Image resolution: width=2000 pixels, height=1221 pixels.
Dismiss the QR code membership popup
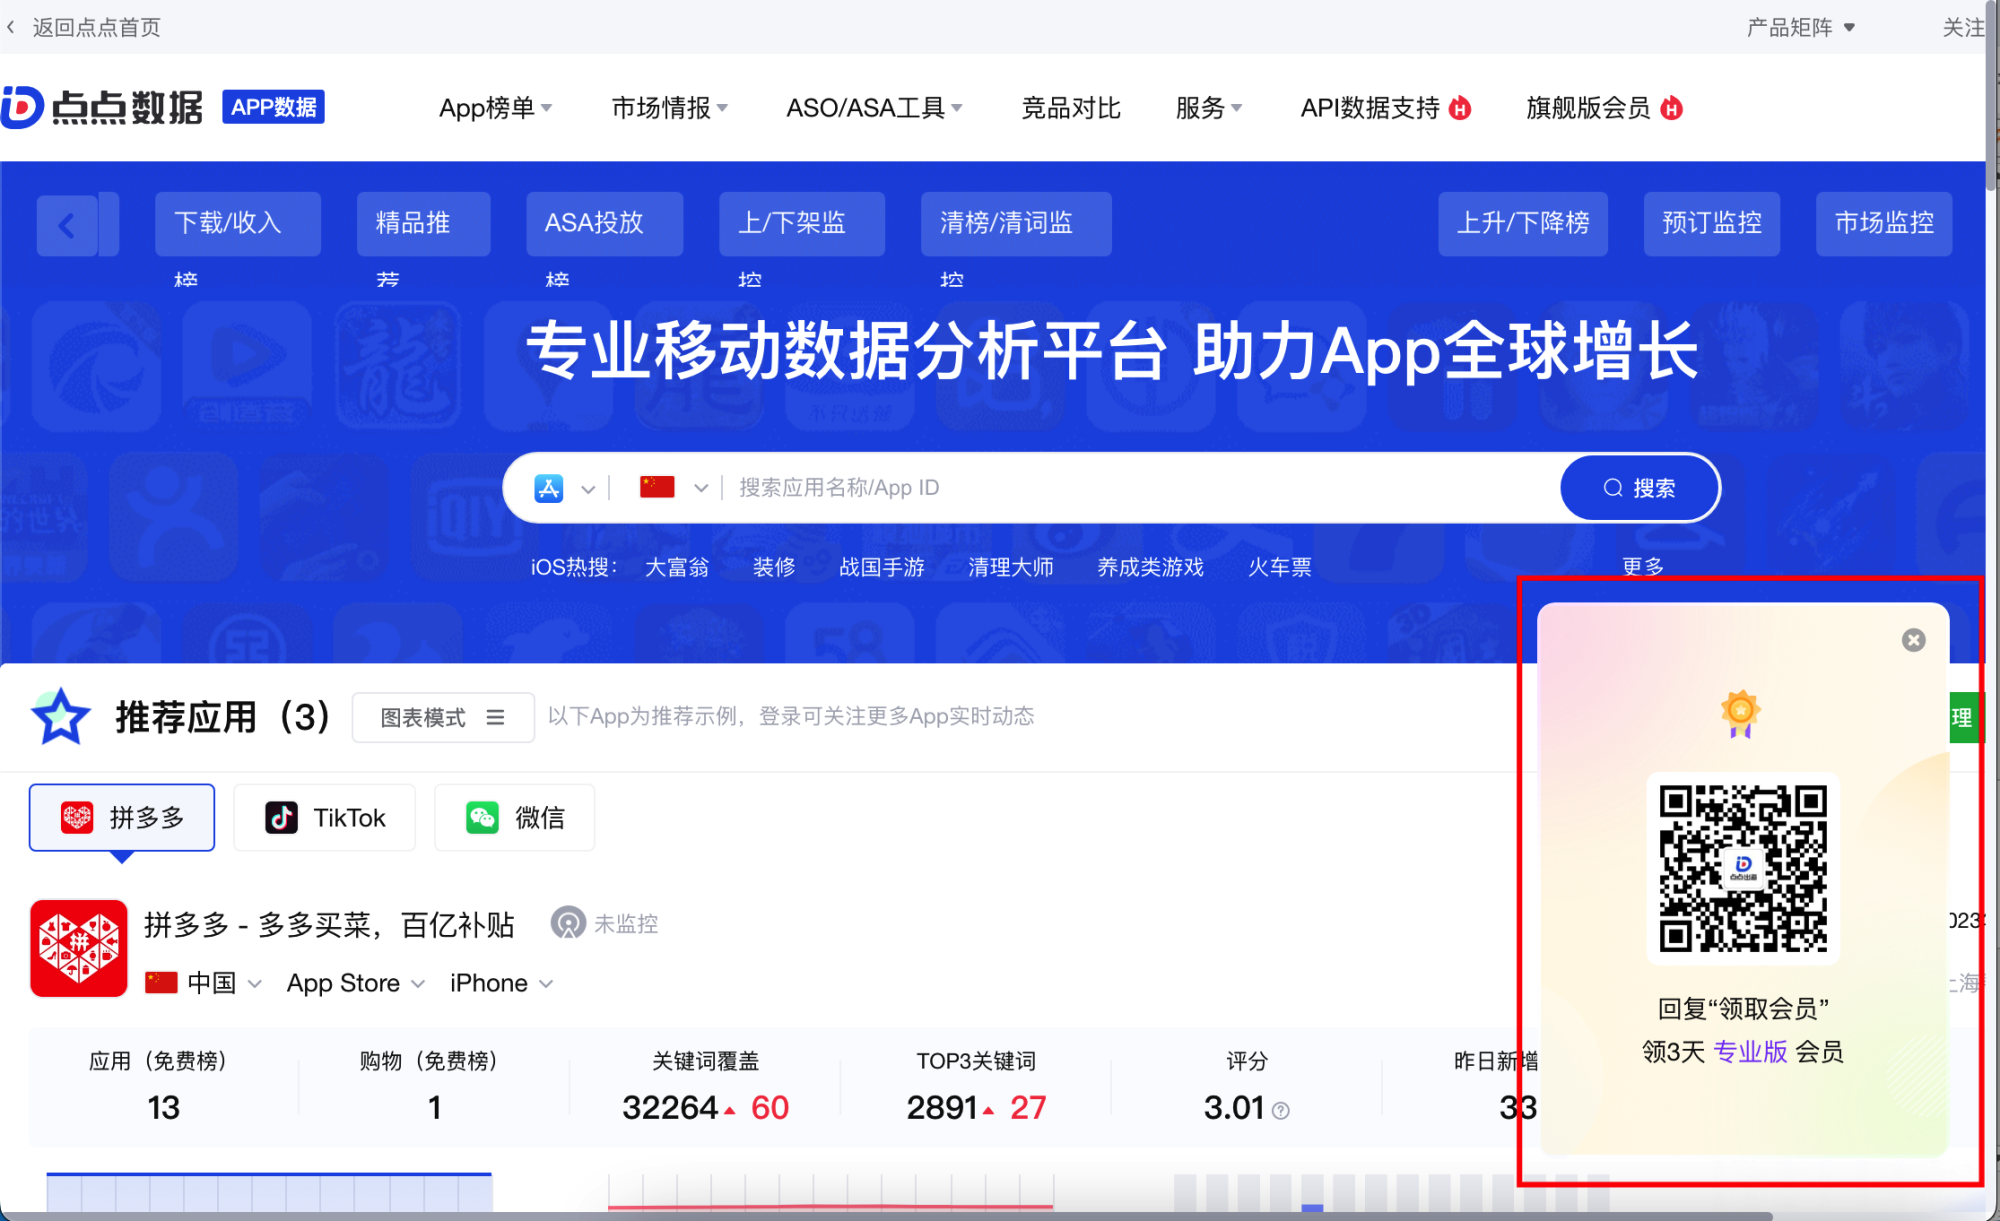coord(1913,640)
